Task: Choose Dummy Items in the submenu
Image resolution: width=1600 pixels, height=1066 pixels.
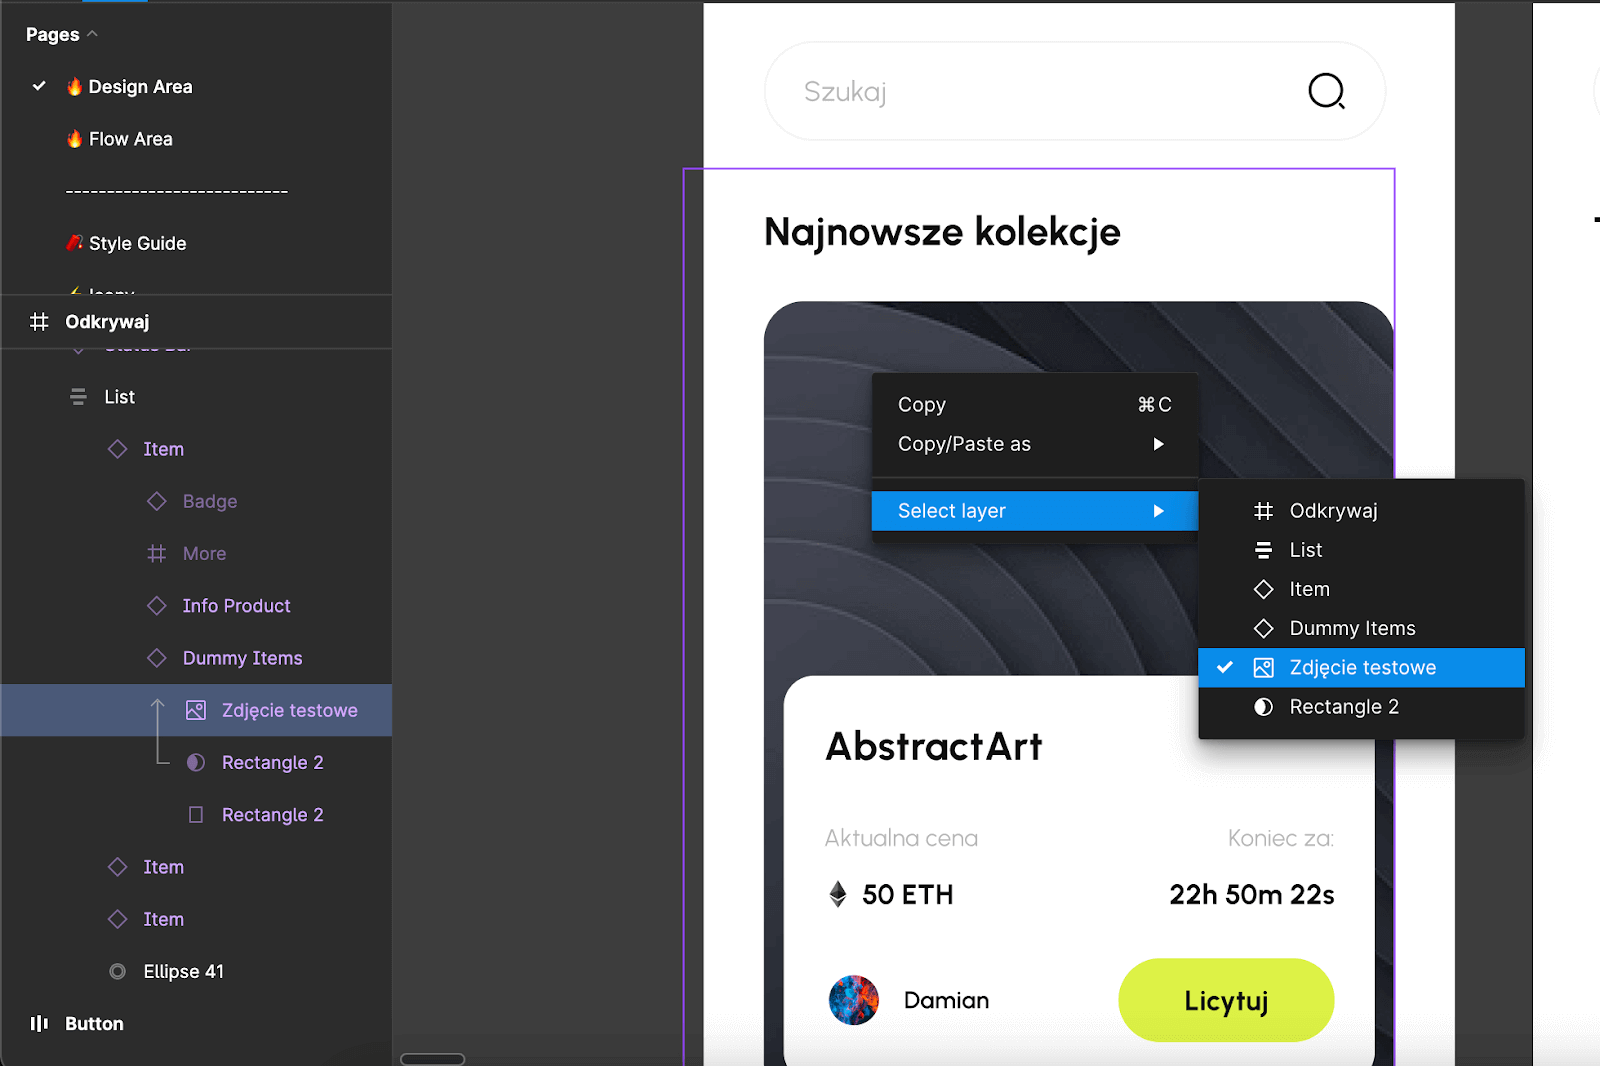Action: pyautogui.click(x=1361, y=628)
